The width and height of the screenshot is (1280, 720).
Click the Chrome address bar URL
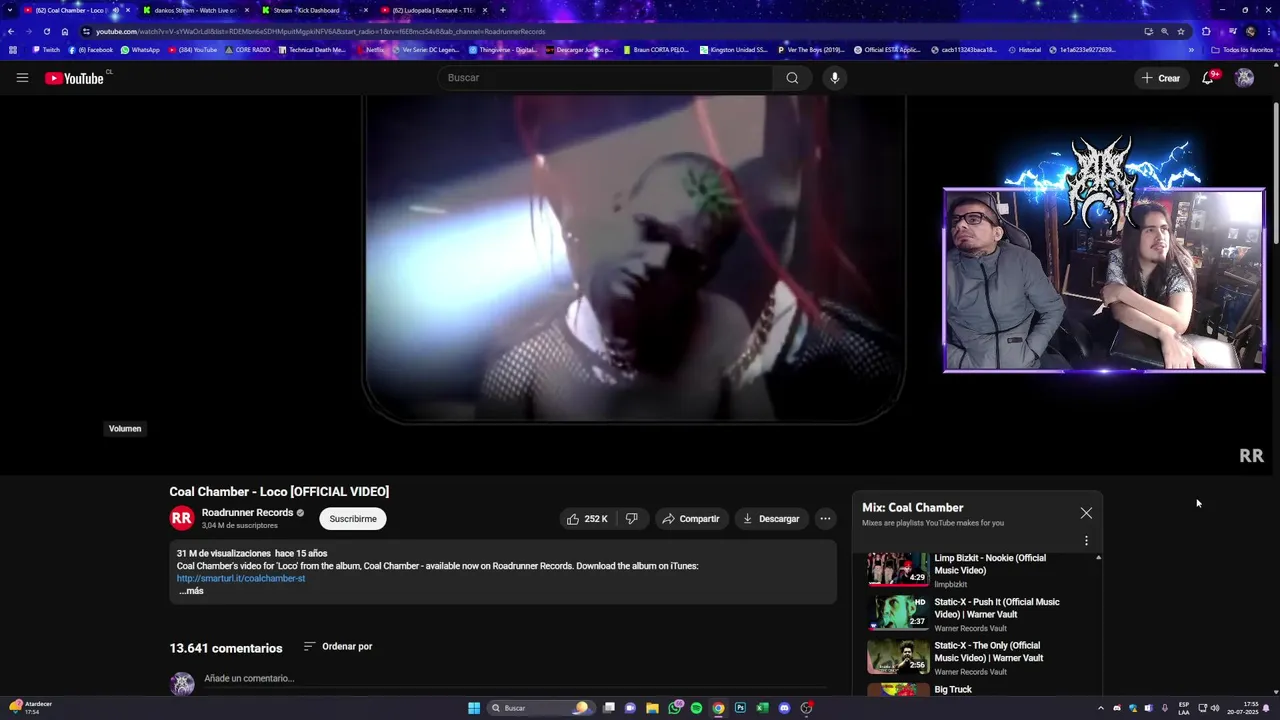coord(320,31)
